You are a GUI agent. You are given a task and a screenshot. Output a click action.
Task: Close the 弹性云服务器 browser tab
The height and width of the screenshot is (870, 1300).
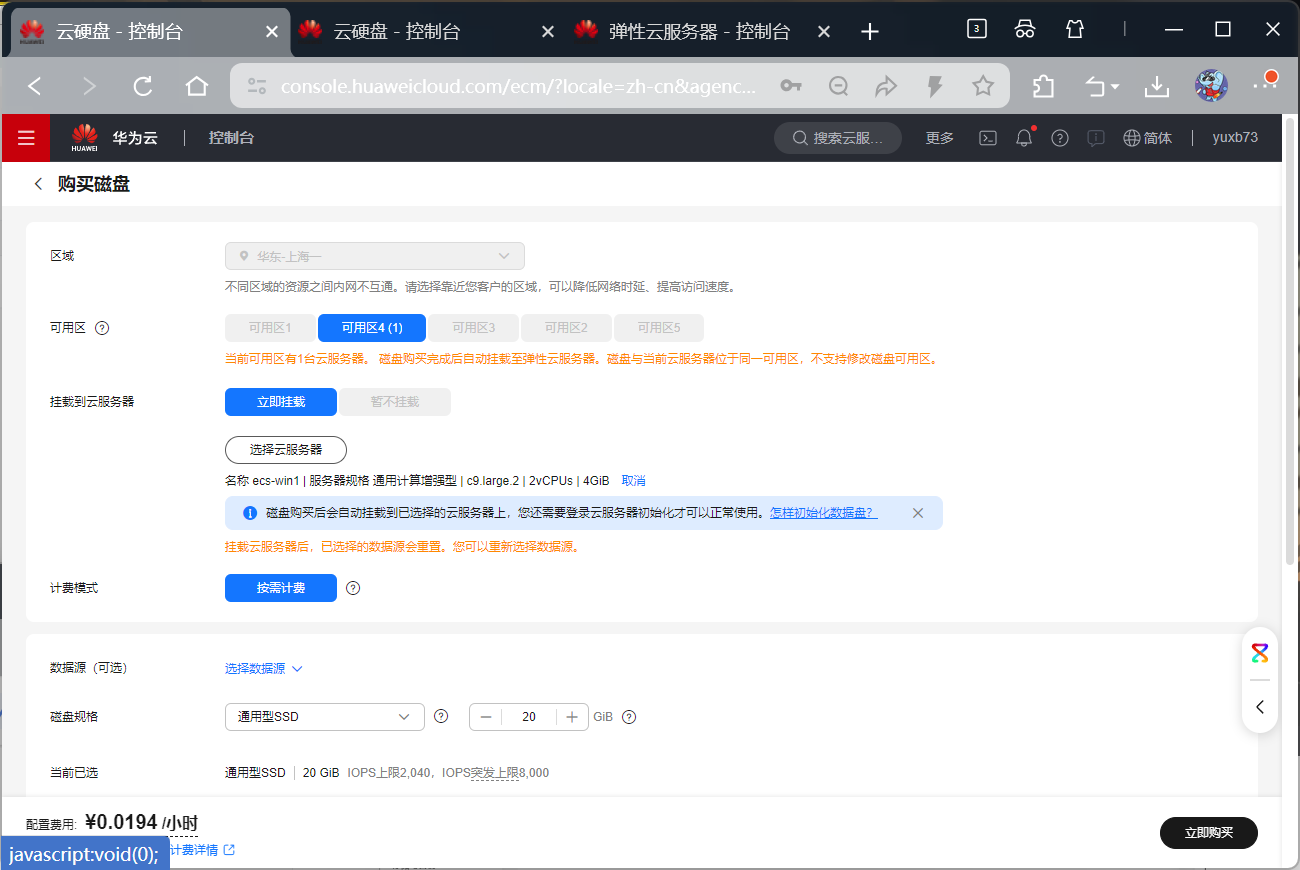pyautogui.click(x=824, y=32)
